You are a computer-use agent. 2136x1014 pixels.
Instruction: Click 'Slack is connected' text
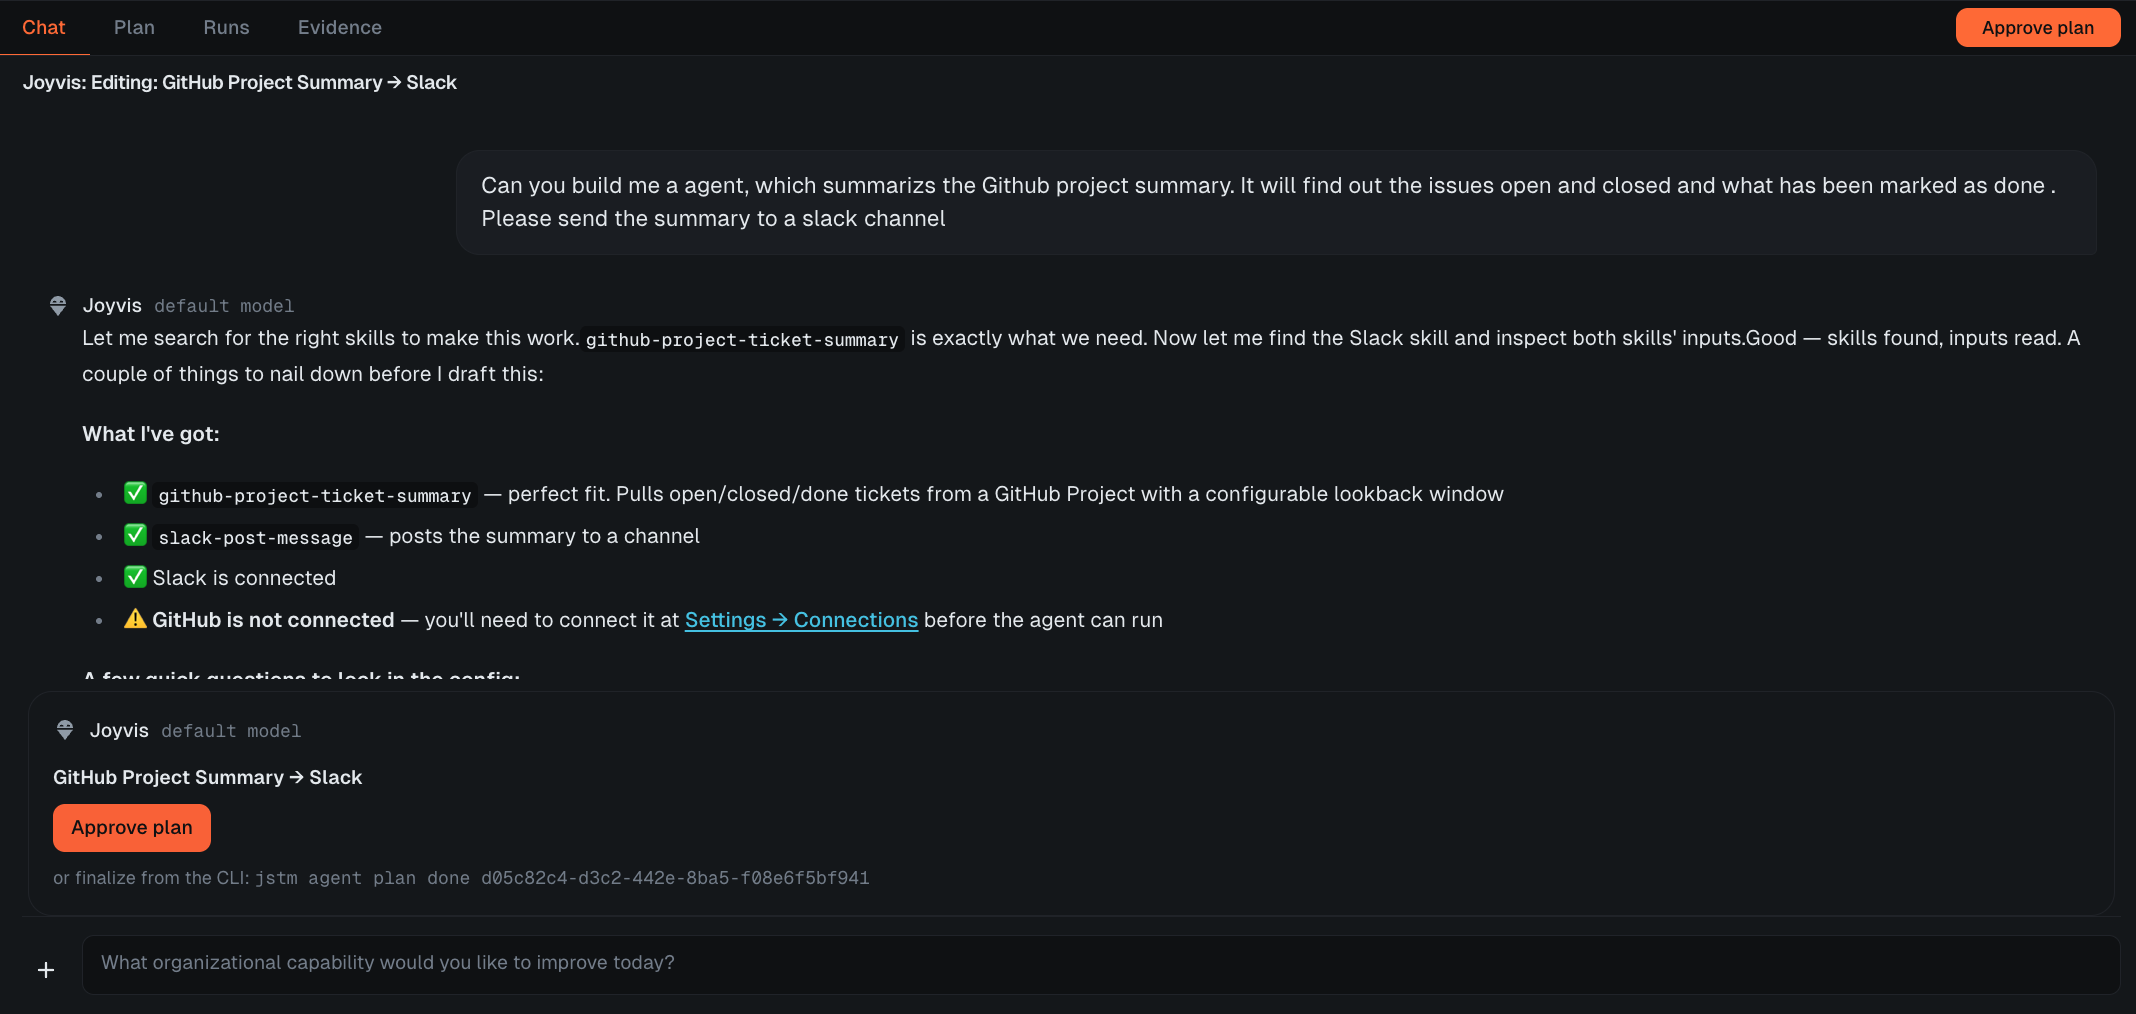coord(244,578)
